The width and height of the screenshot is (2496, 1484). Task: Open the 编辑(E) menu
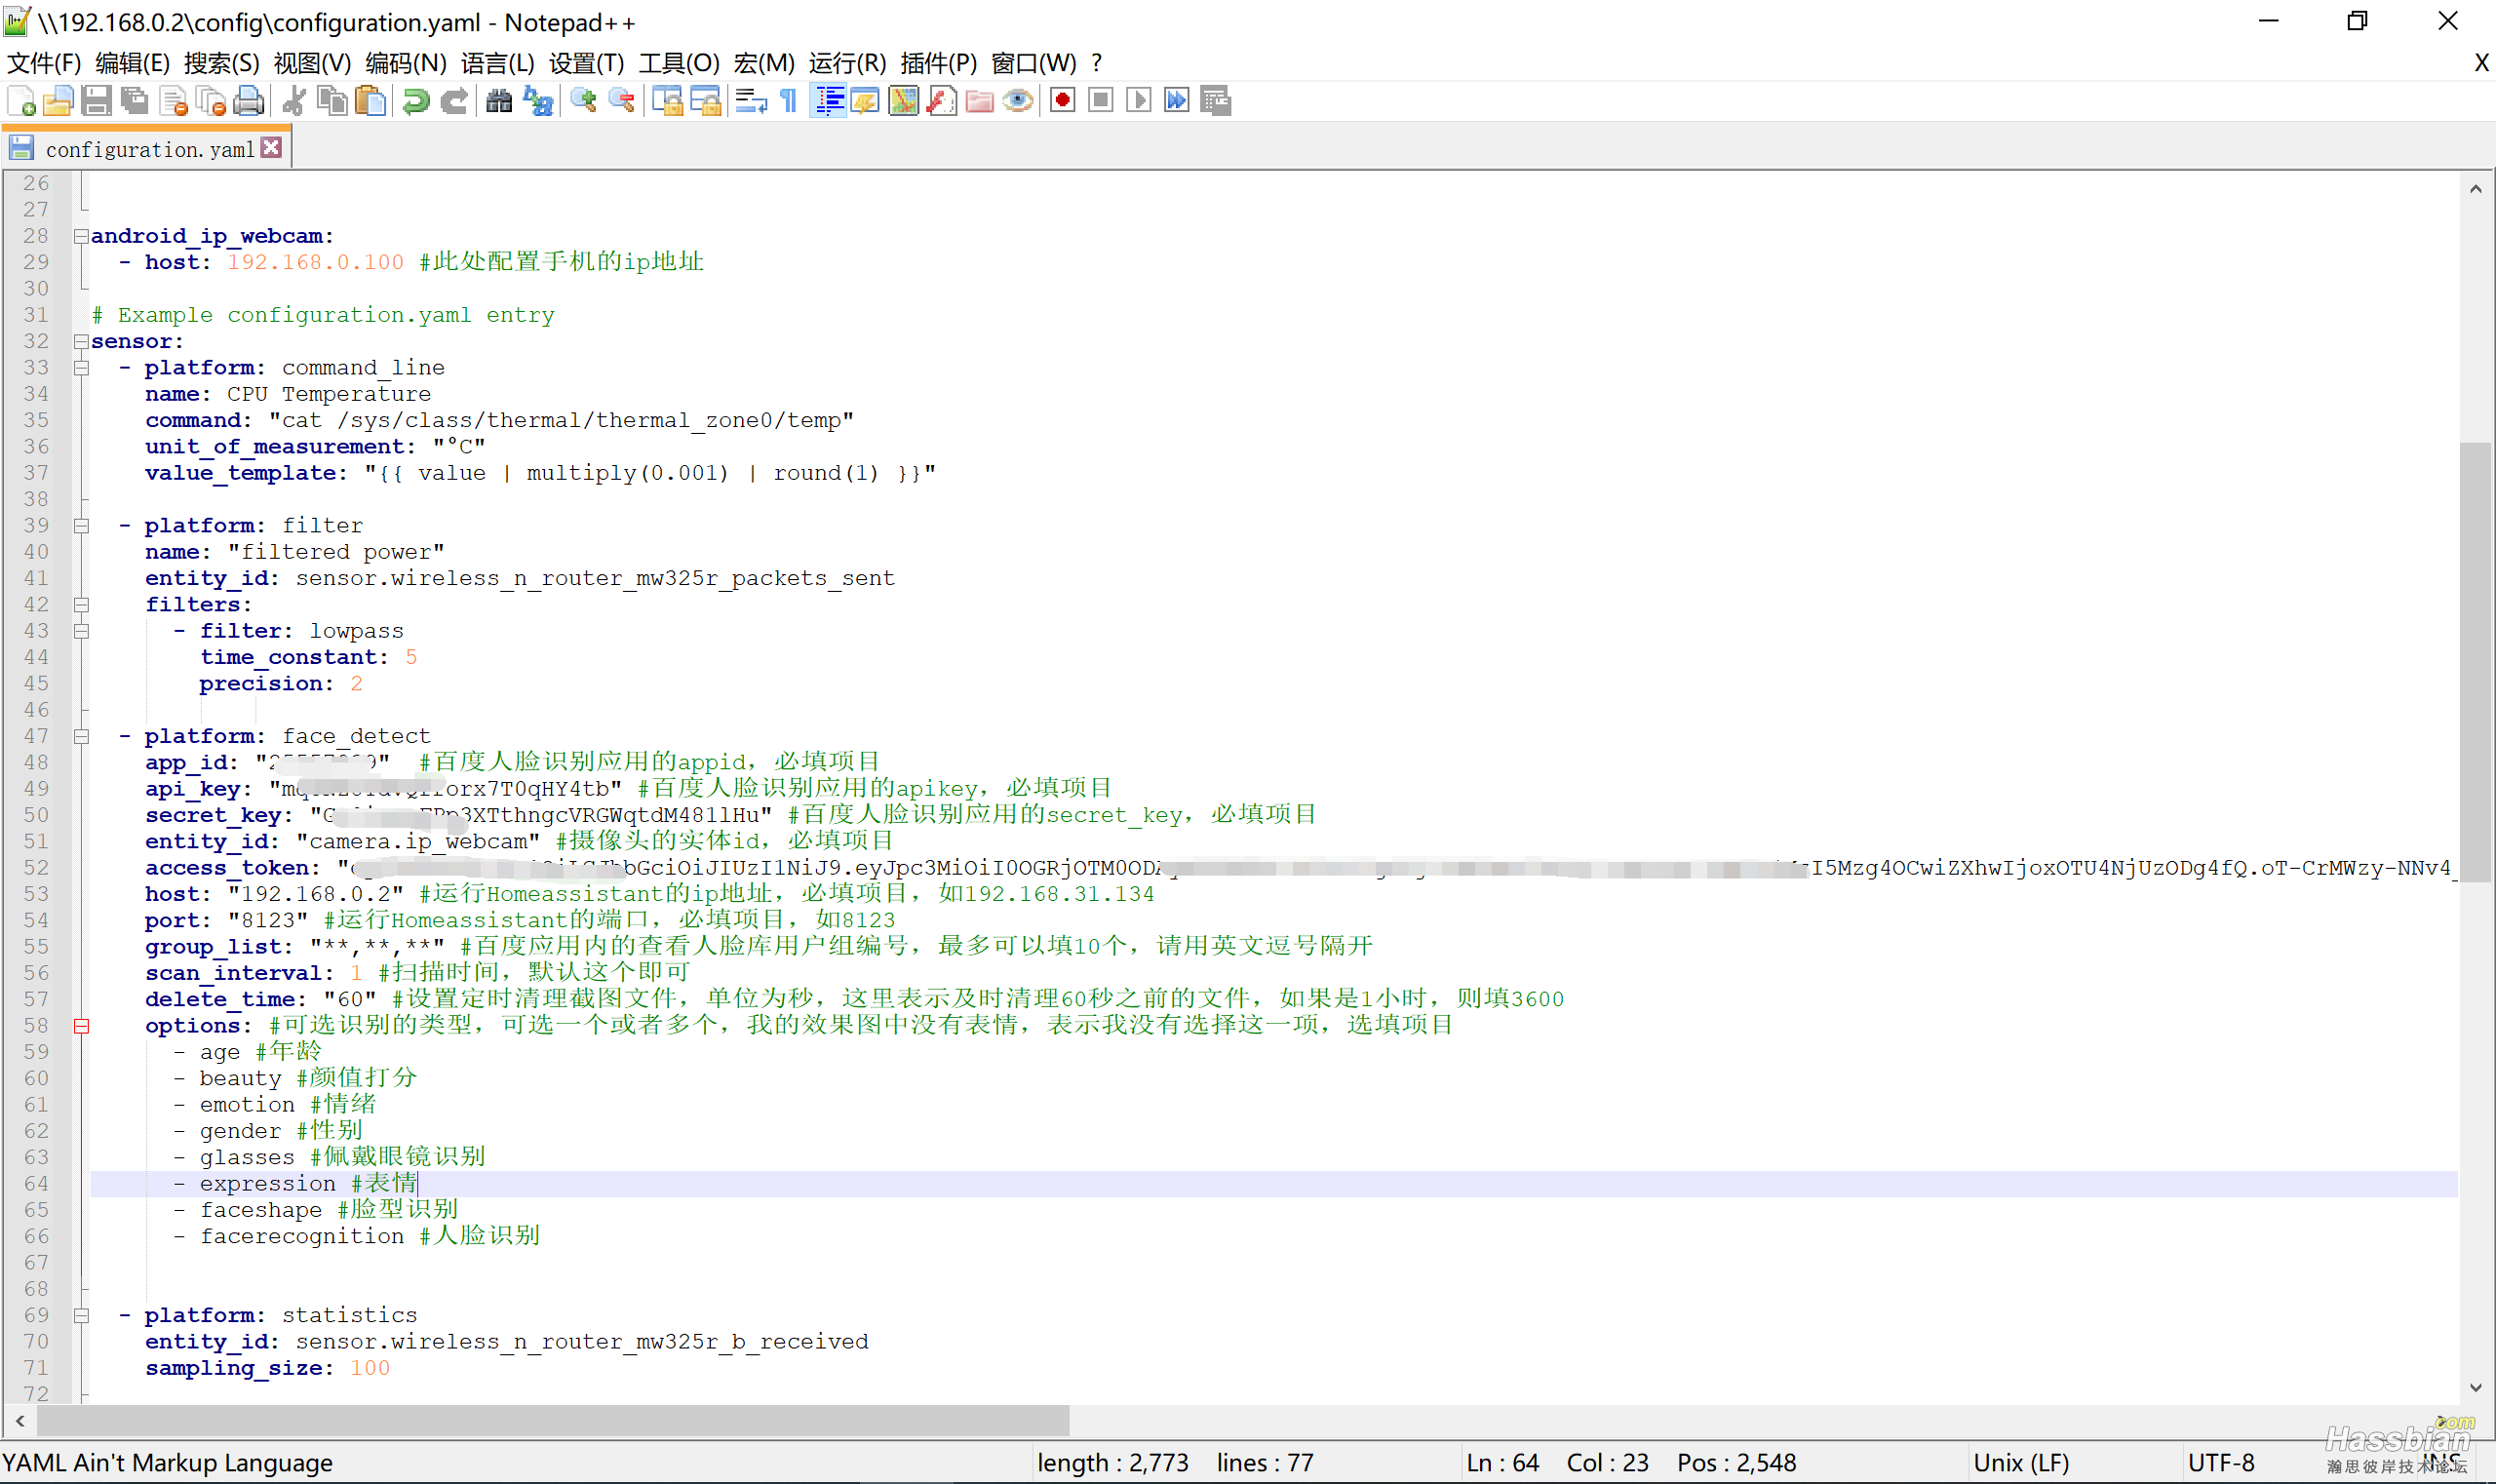point(133,63)
